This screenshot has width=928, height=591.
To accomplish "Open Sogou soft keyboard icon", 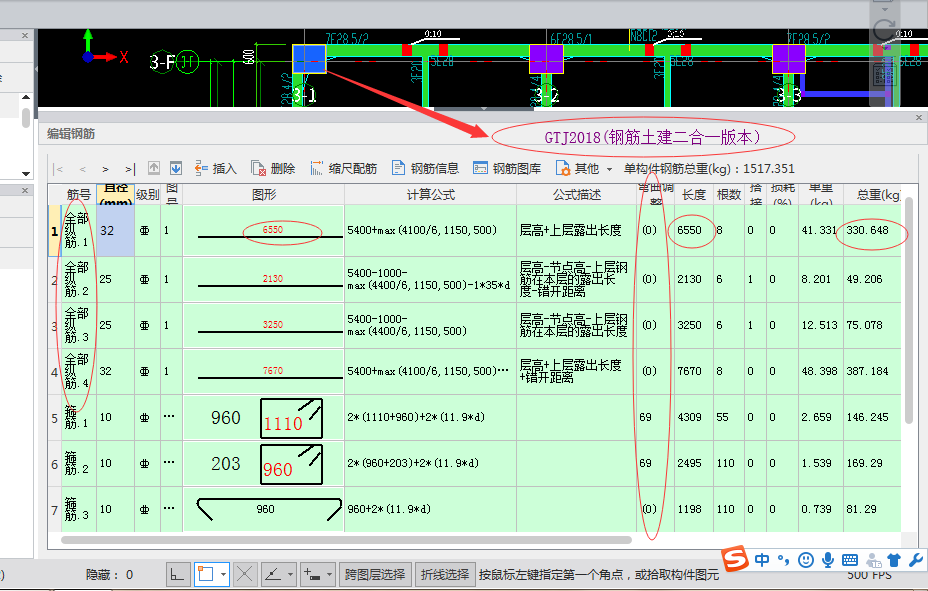I will coord(850,560).
